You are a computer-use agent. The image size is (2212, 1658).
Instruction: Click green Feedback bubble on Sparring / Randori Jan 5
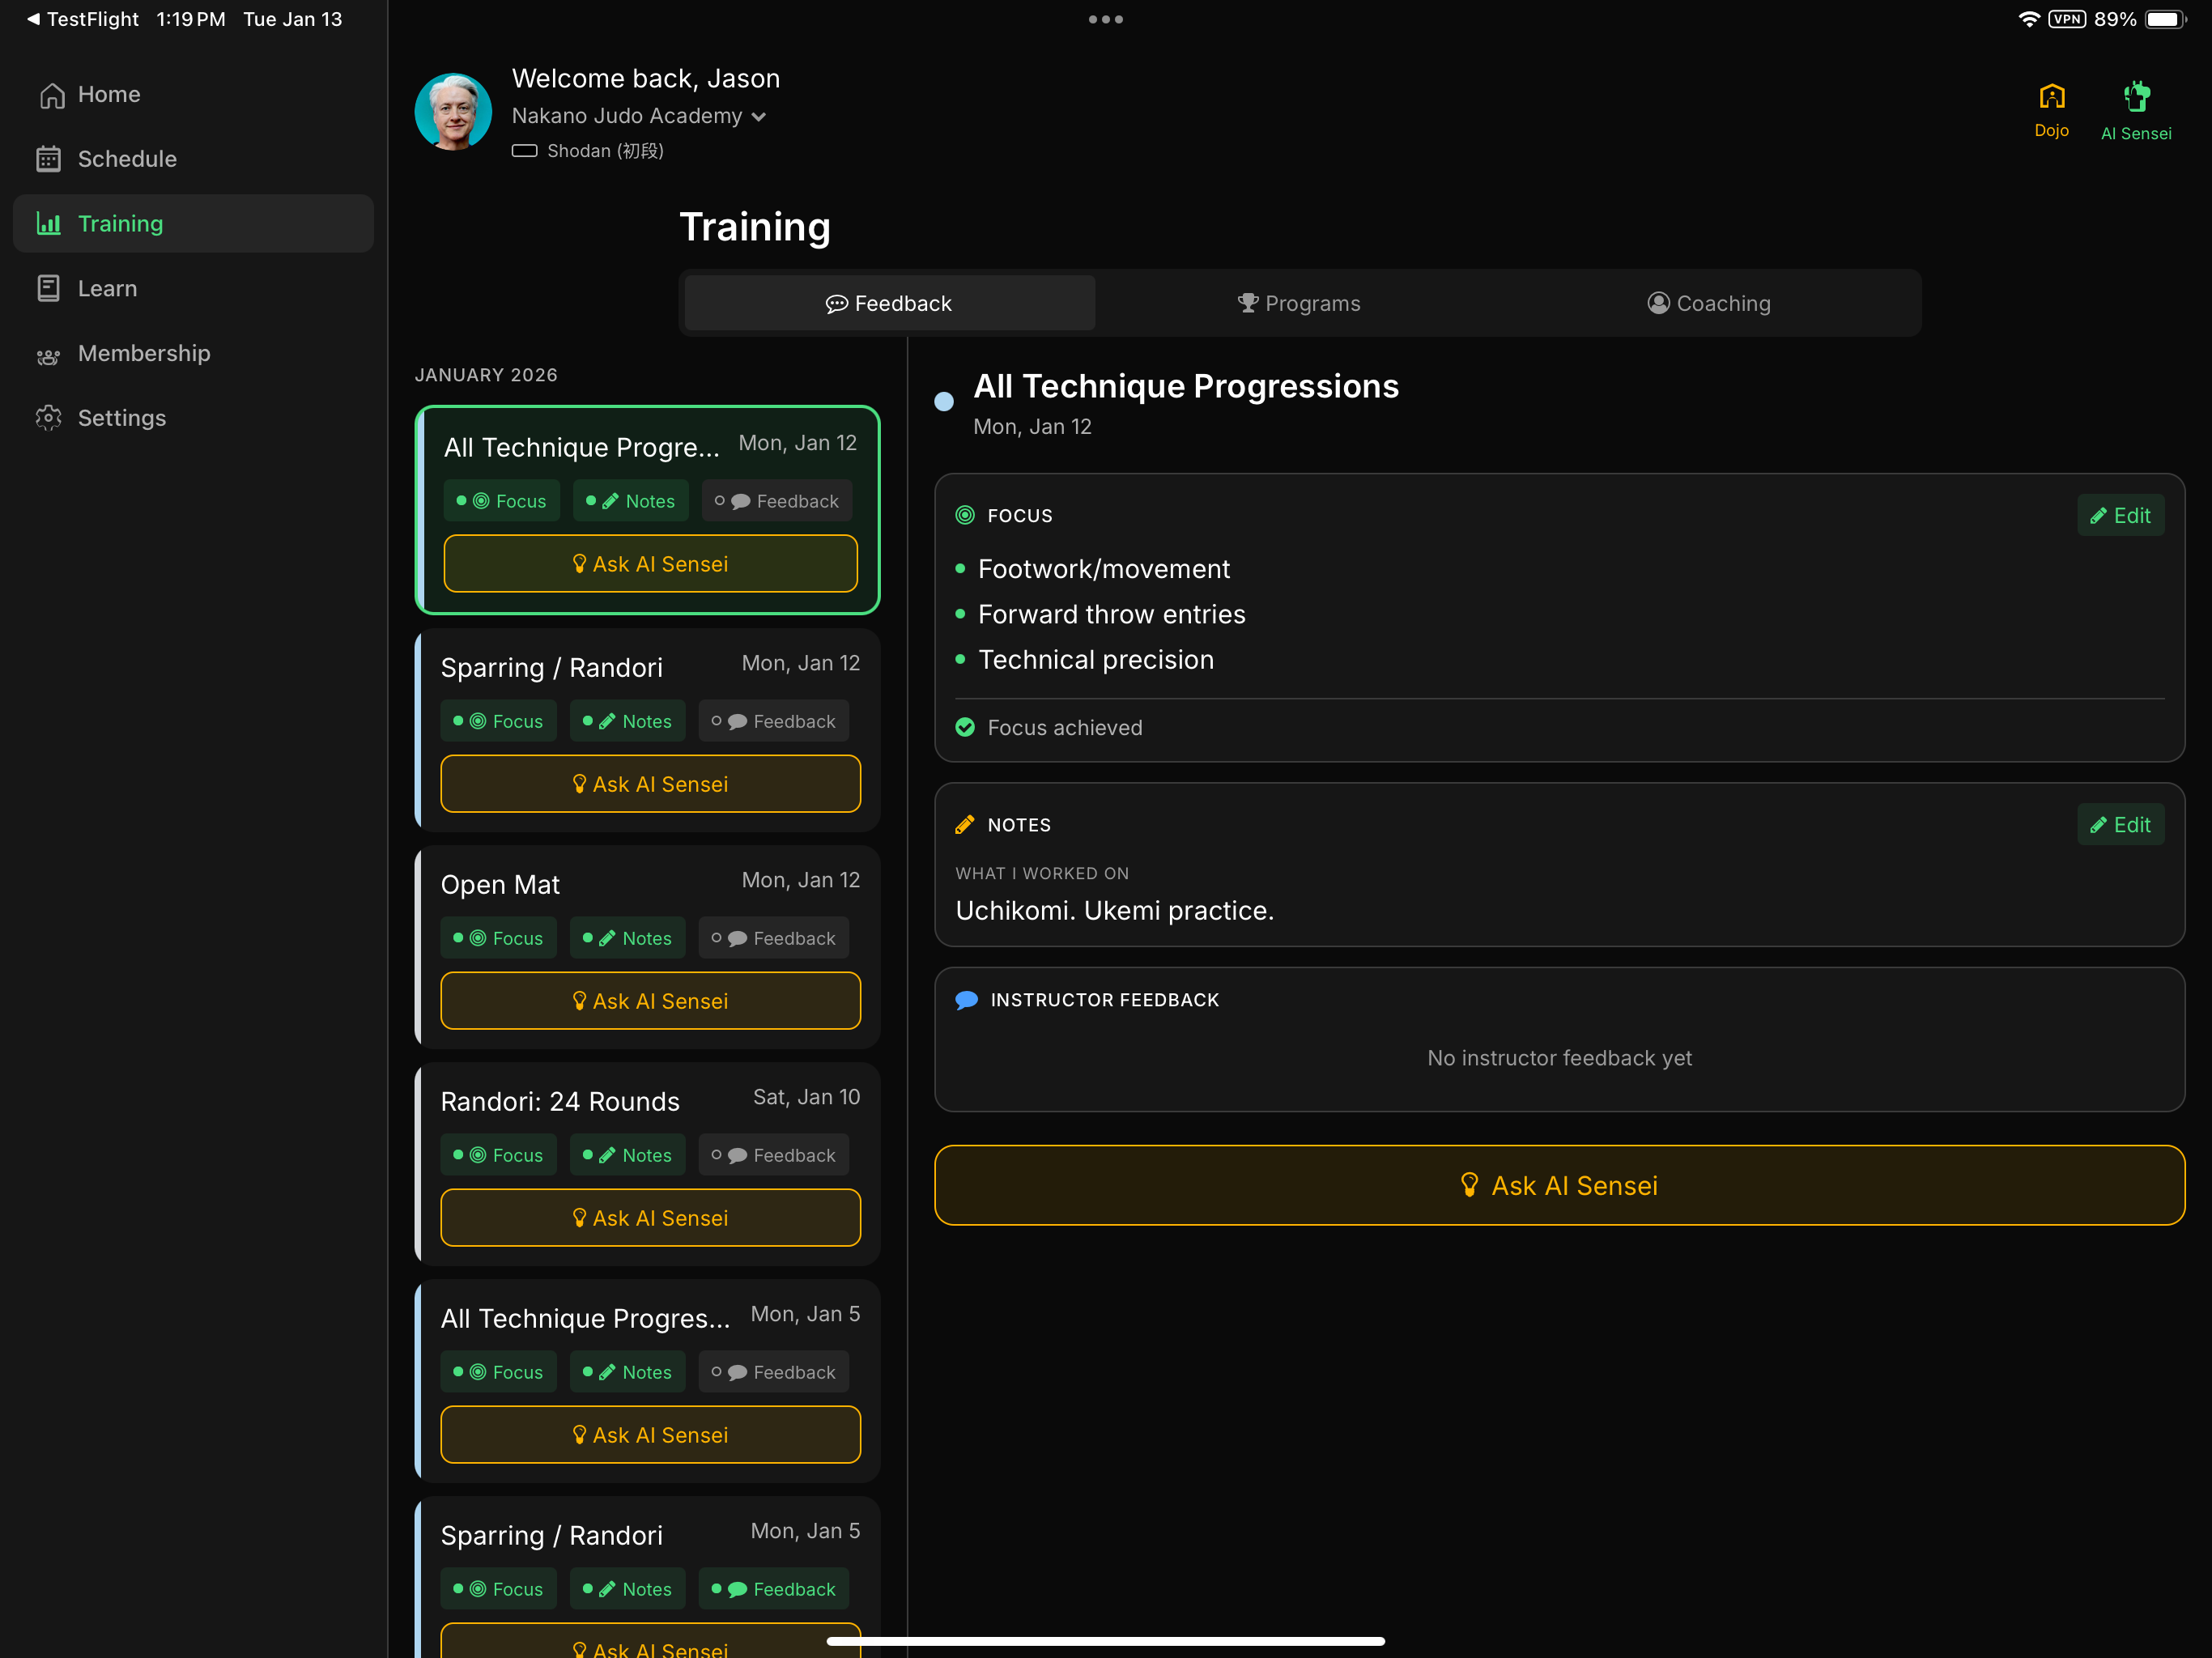tap(738, 1589)
